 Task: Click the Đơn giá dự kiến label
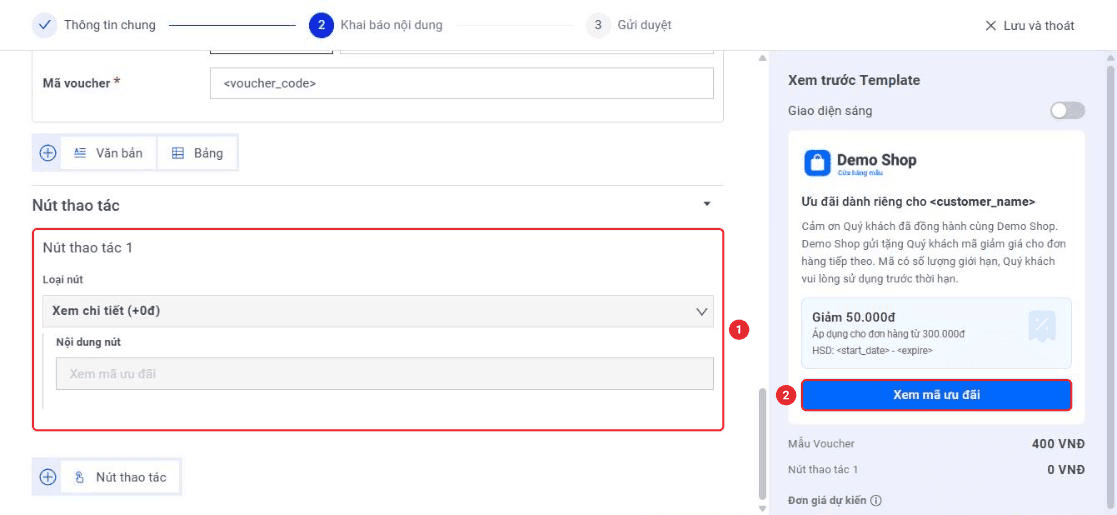828,501
